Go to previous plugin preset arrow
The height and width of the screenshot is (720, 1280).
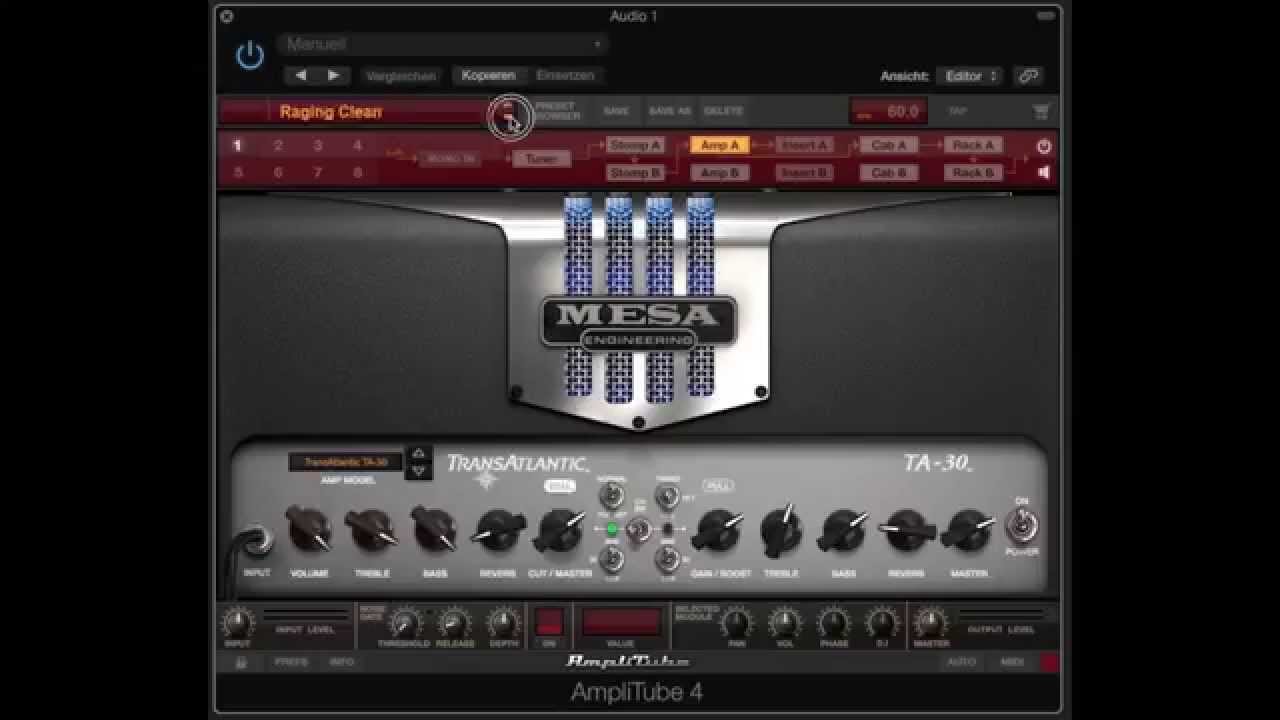(x=301, y=75)
